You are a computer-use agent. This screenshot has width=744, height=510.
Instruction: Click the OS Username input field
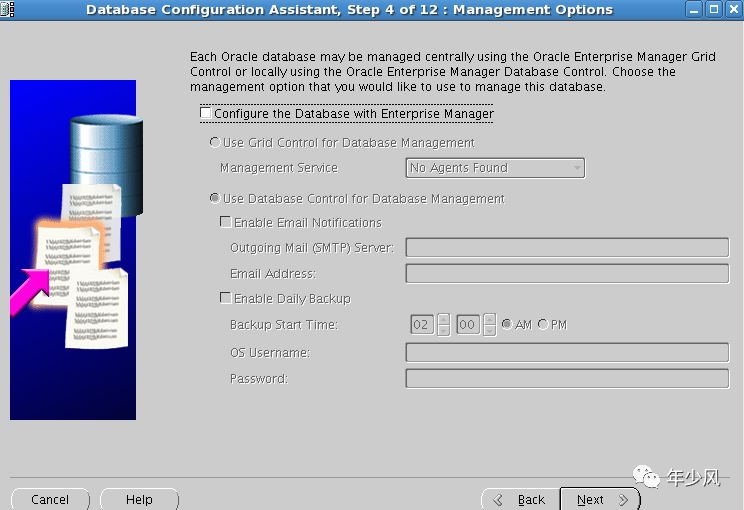click(x=567, y=352)
